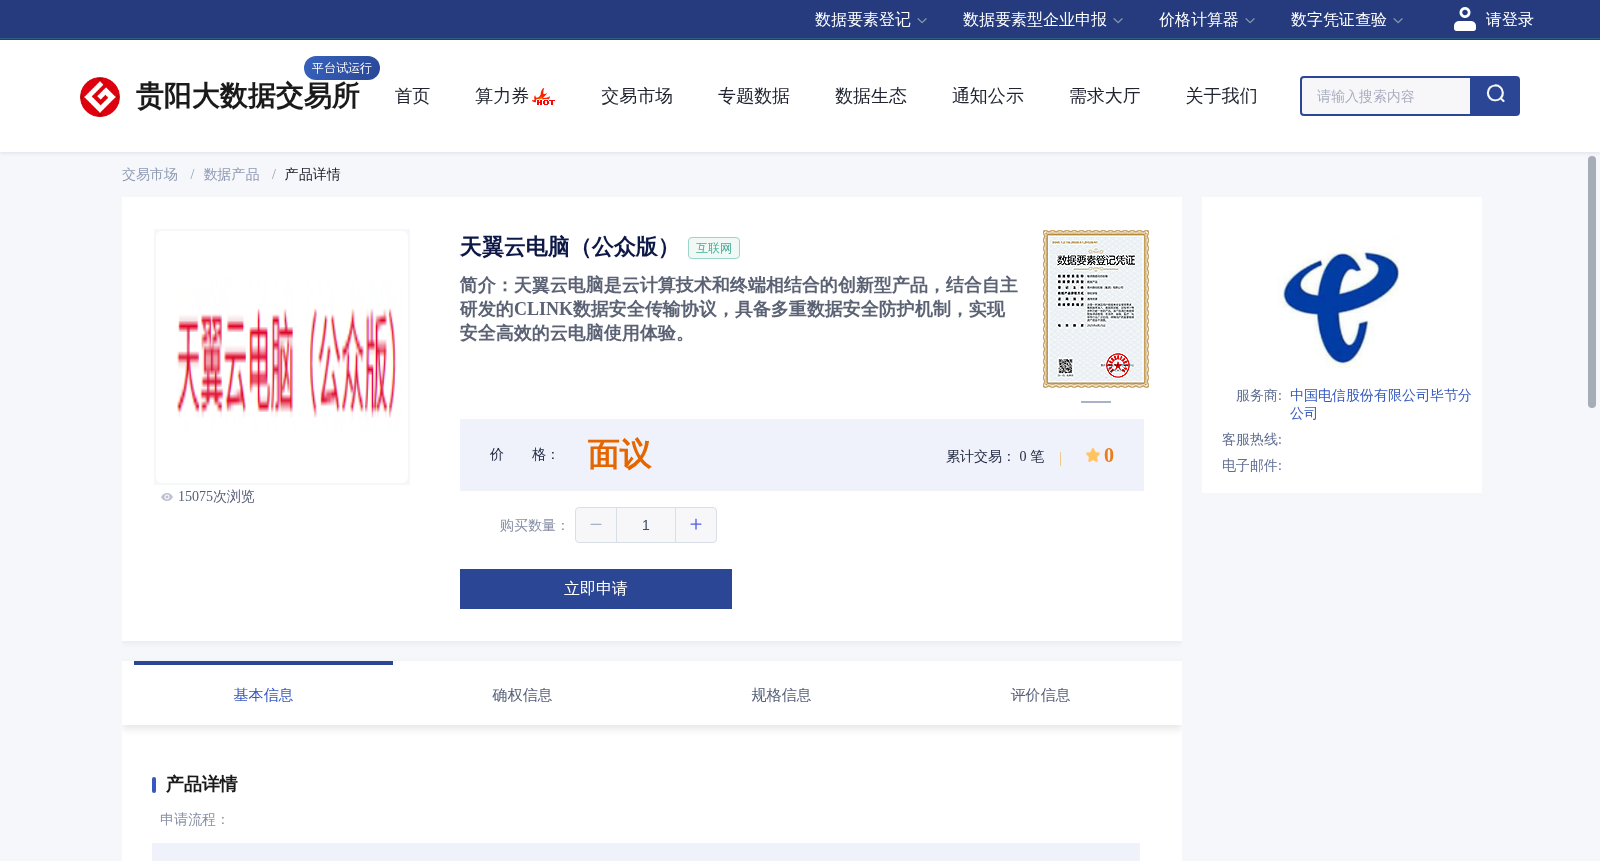Increase purchase quantity with plus button

click(x=696, y=525)
